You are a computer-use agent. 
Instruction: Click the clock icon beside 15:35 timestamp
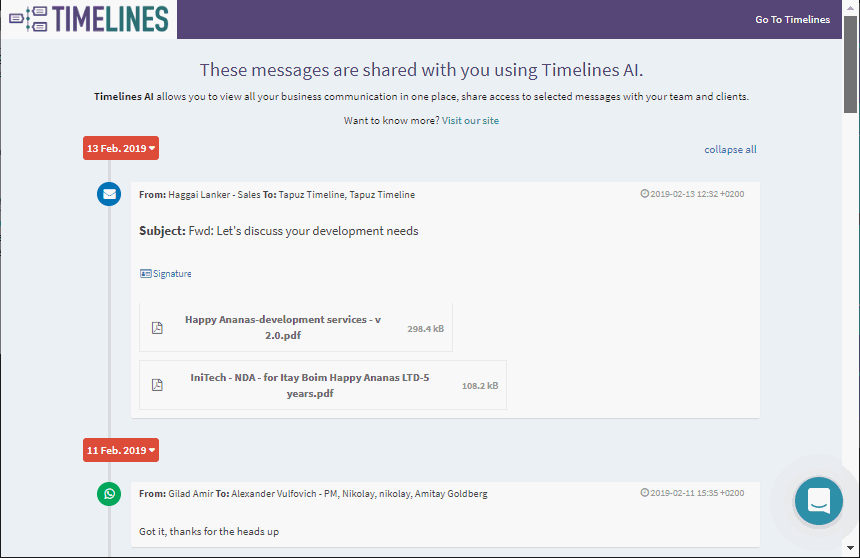(x=644, y=492)
